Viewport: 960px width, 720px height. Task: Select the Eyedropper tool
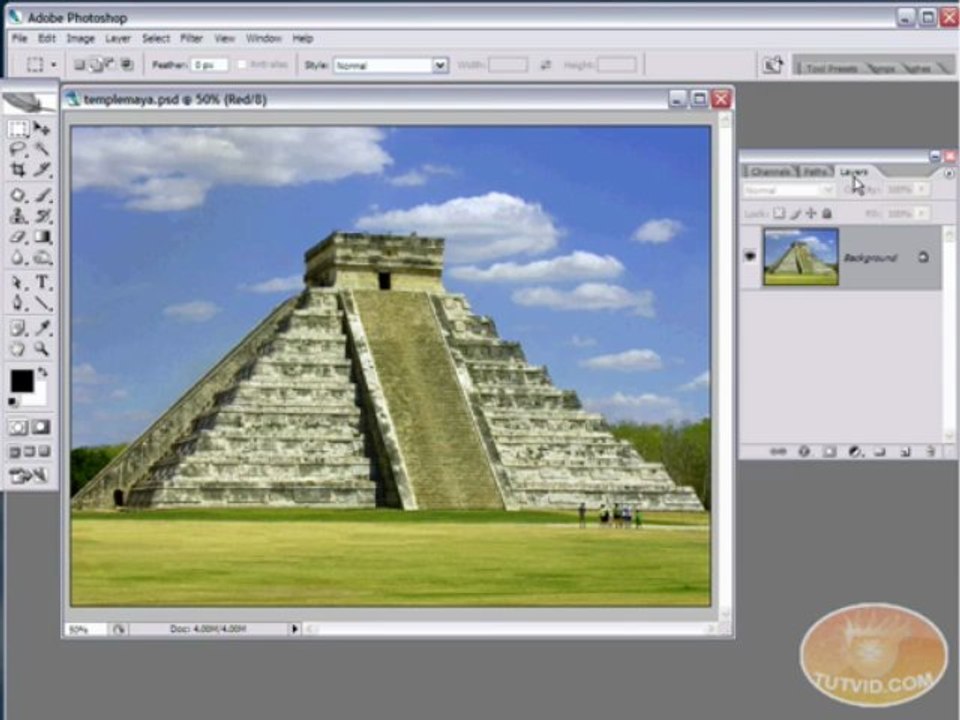pos(42,329)
